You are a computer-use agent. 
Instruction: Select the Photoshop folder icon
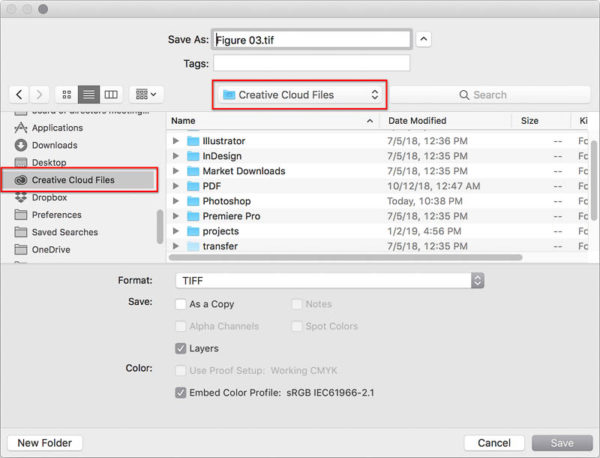(193, 201)
